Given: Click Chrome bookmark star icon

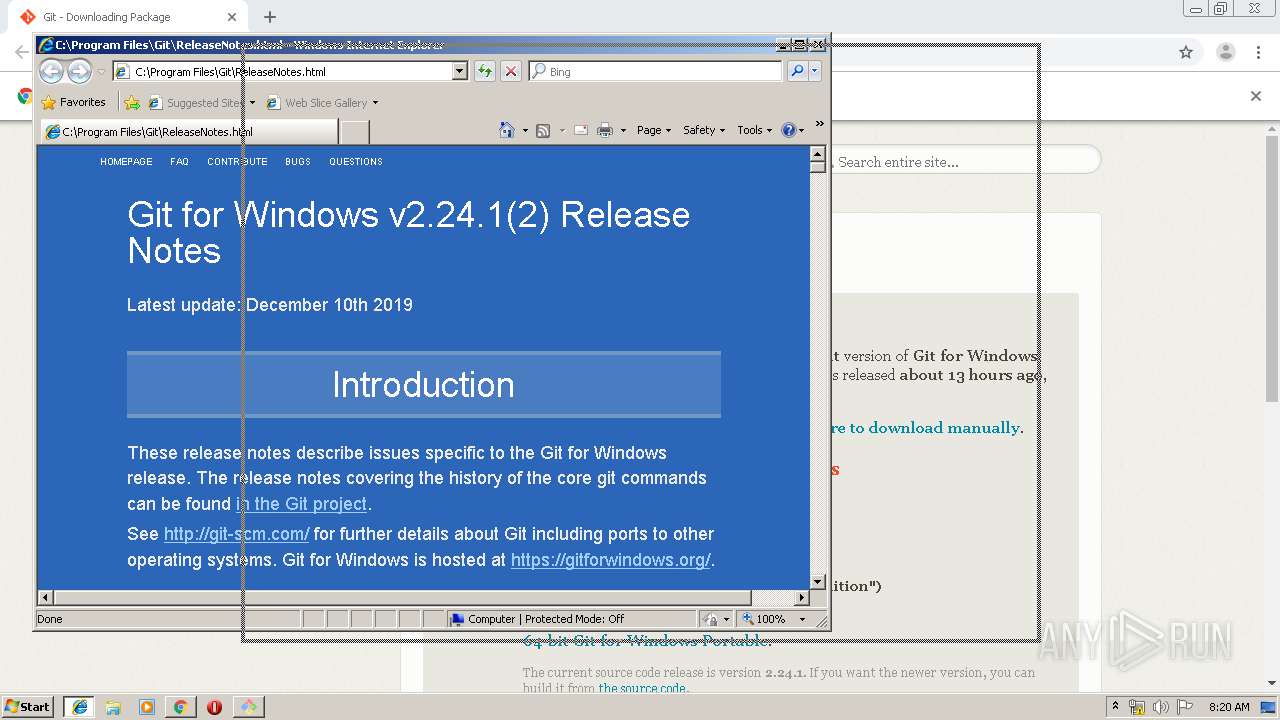Looking at the screenshot, I should (x=1186, y=52).
